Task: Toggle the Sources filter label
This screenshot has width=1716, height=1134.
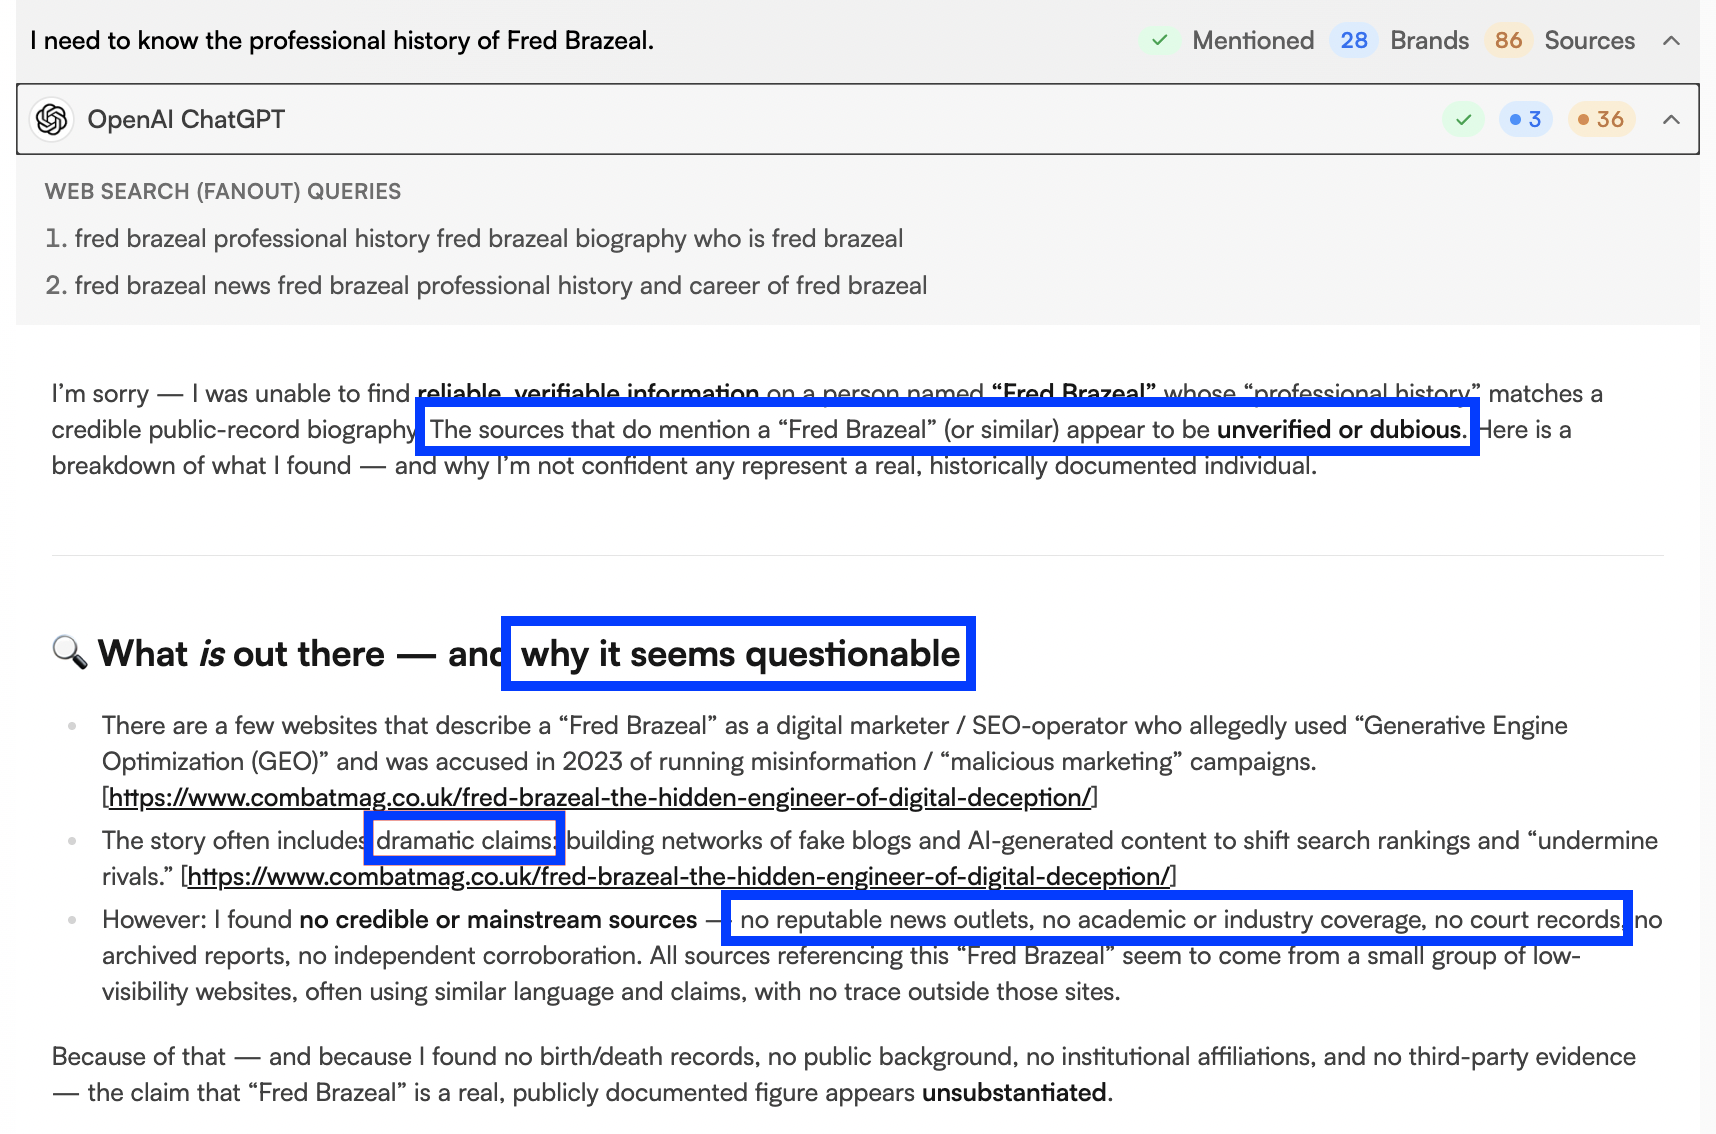Action: click(x=1589, y=41)
